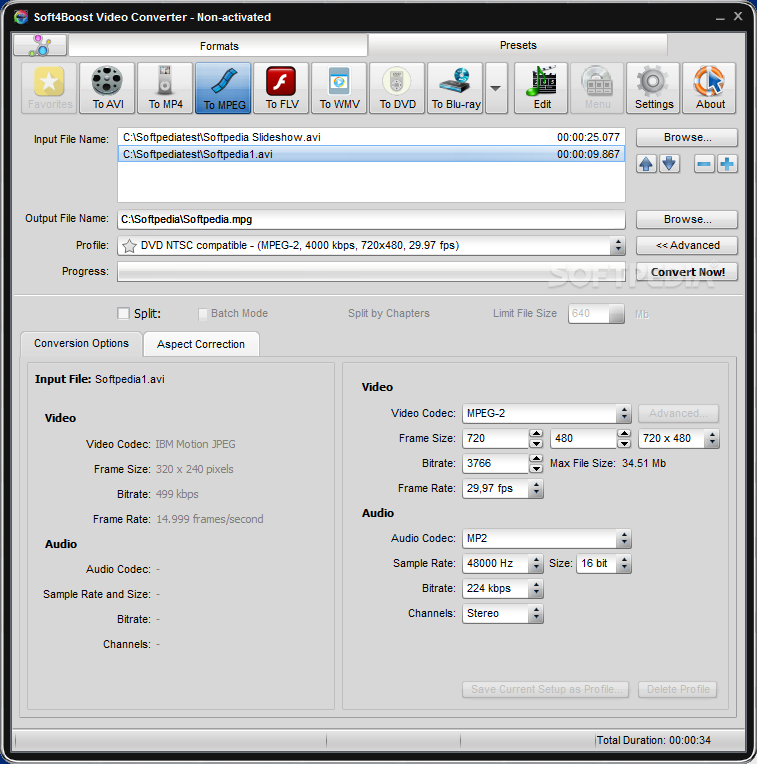Click the Limit File Size 640 field

point(588,313)
